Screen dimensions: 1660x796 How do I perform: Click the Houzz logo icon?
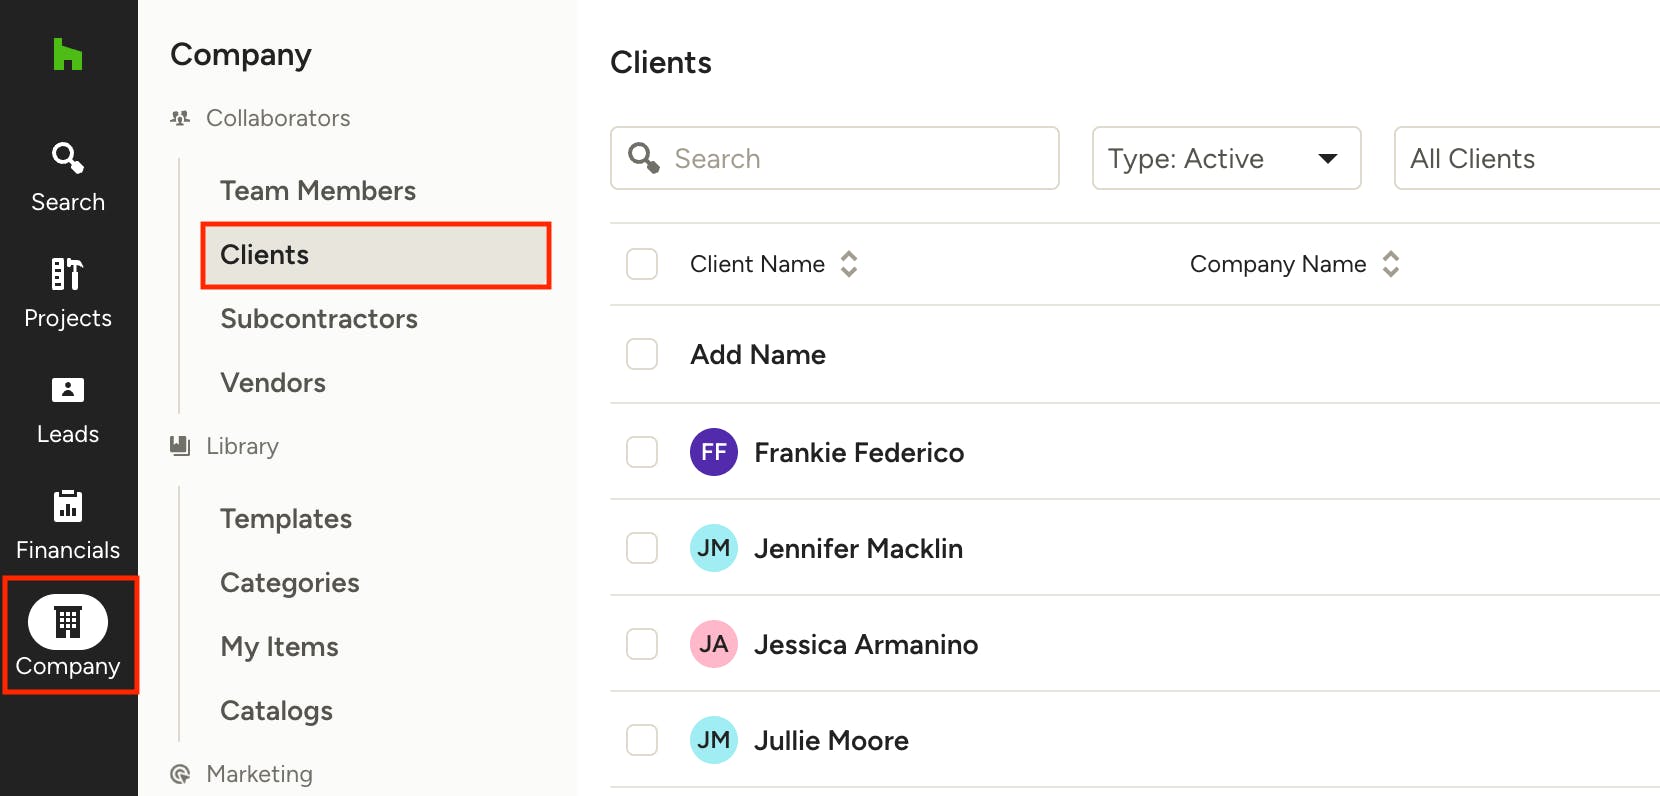[x=67, y=54]
